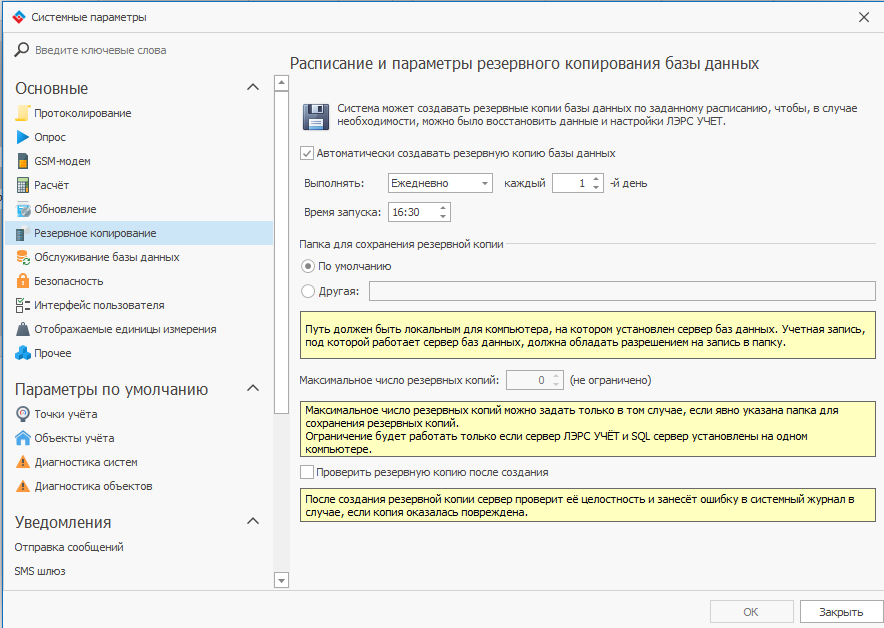Click the Объекты учёта house icon

23,438
